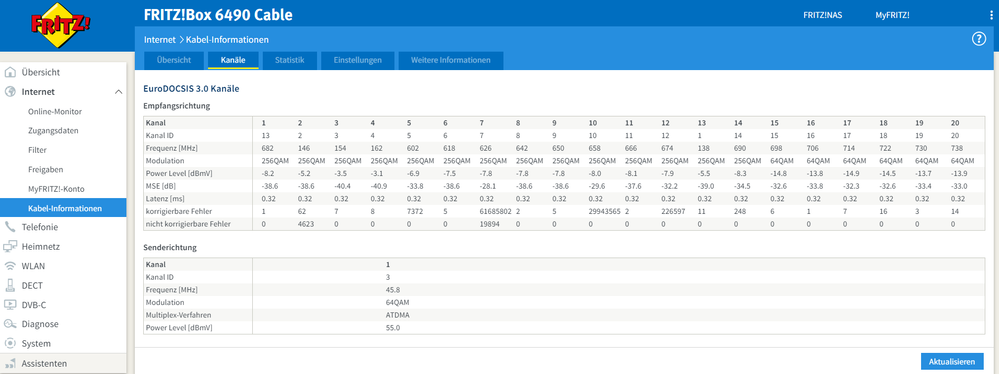The width and height of the screenshot is (999, 374).
Task: Click the value 4623 in nicht korrigierbare Fehler
Action: tap(306, 224)
